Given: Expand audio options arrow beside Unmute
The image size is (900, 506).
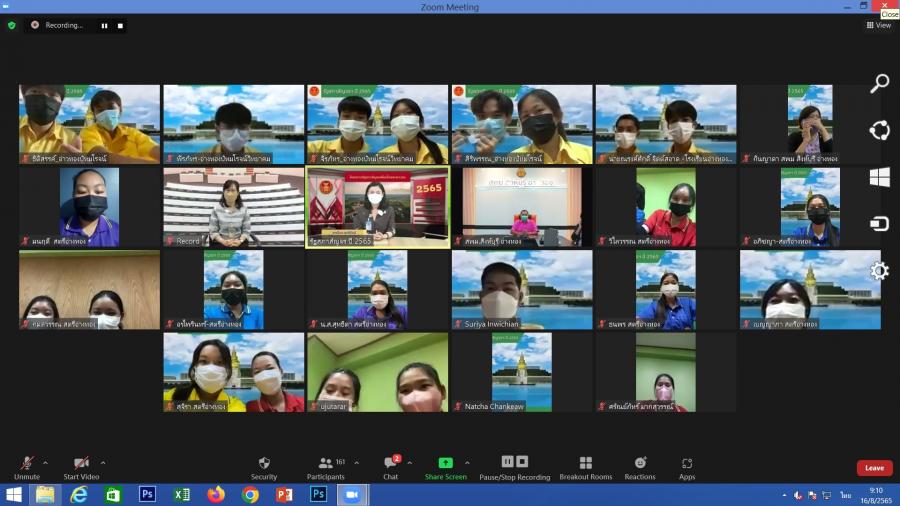Looking at the screenshot, I should coord(45,463).
